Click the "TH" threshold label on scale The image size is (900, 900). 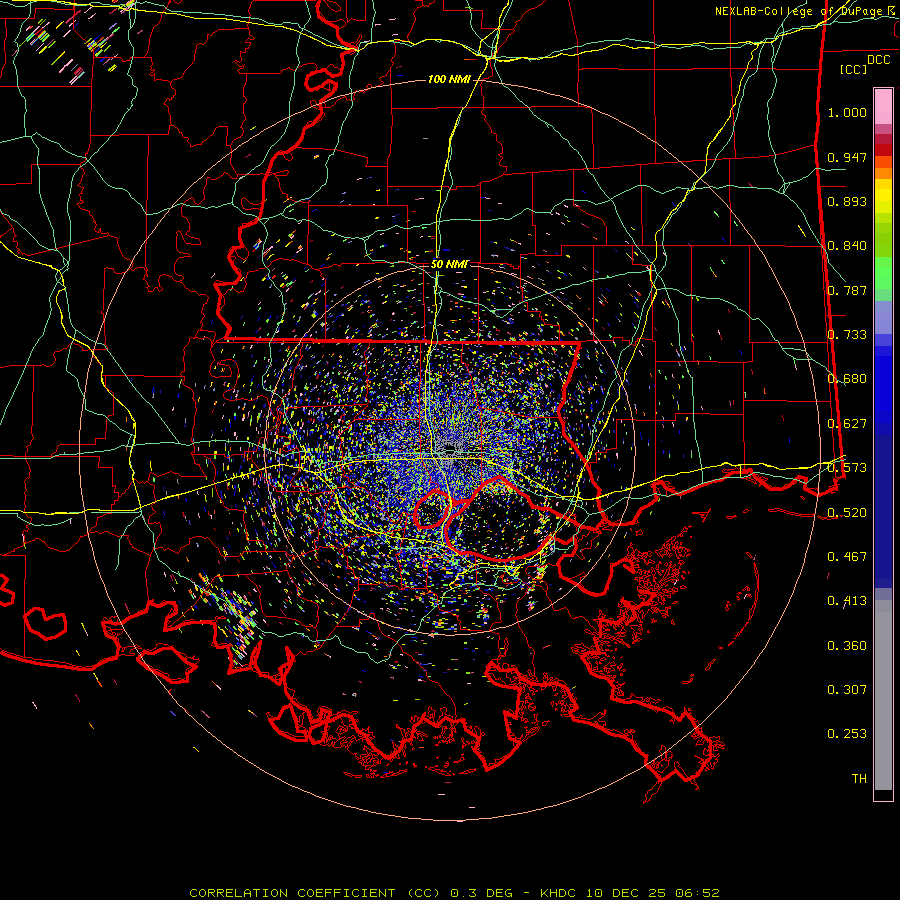pyautogui.click(x=859, y=779)
